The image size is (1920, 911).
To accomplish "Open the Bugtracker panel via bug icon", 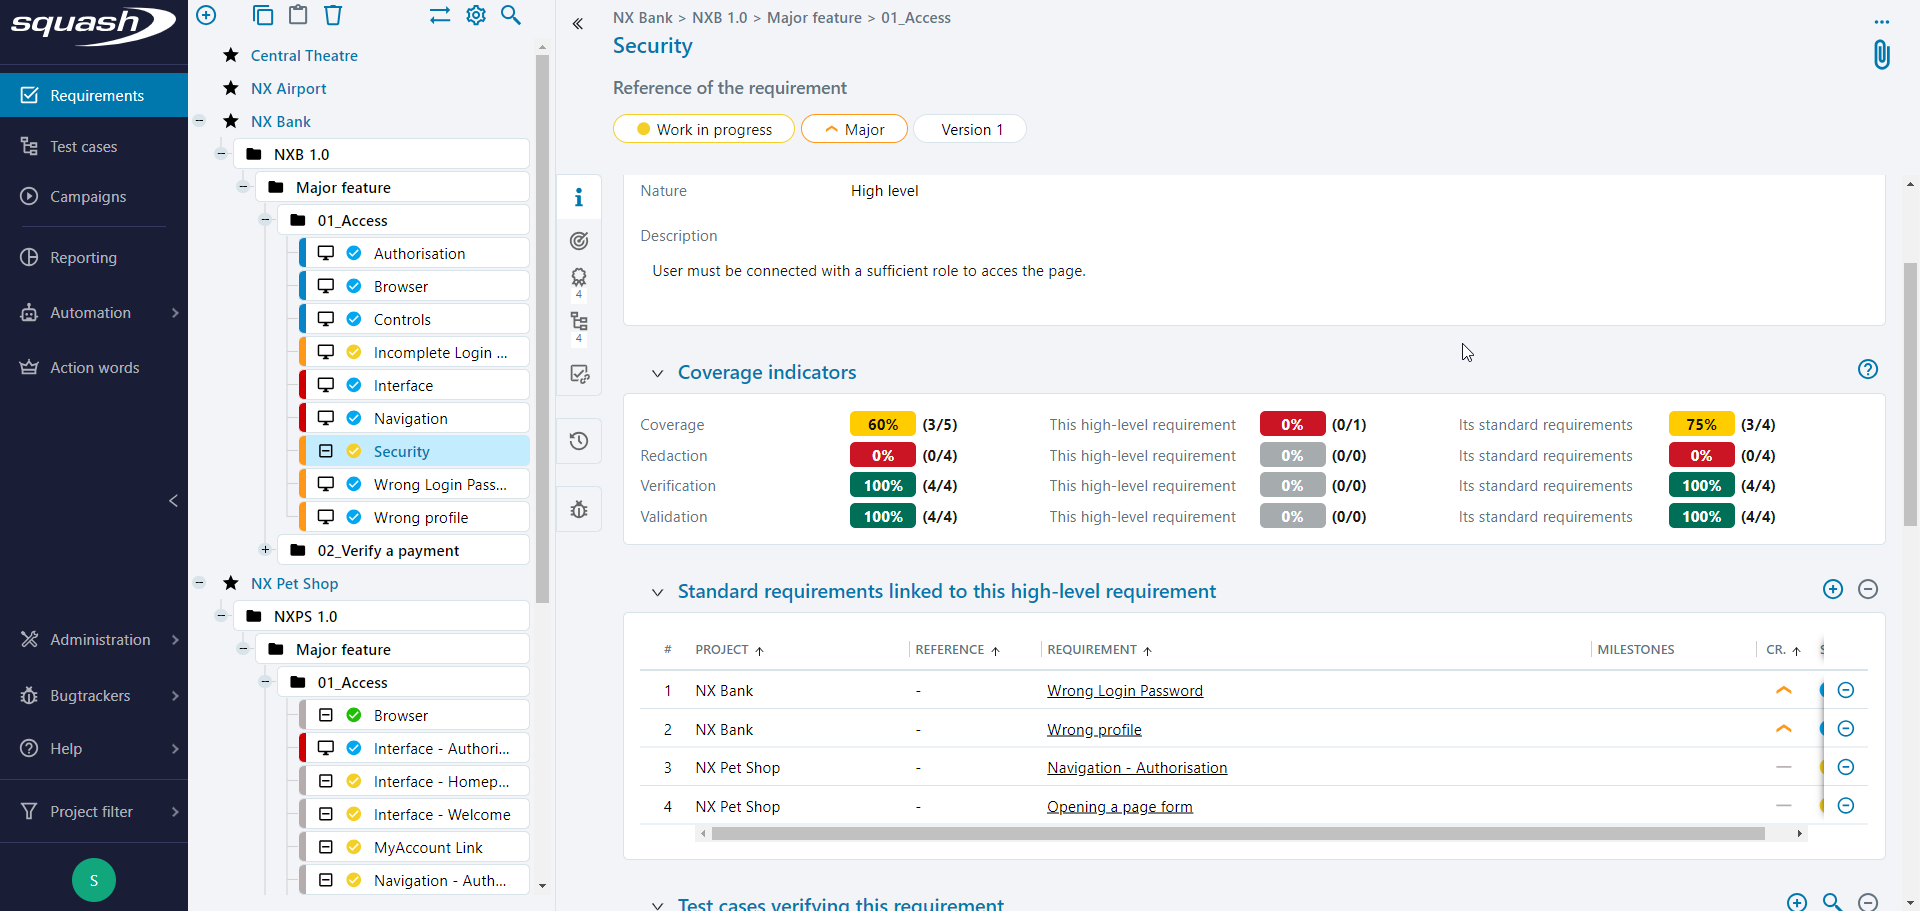I will click(579, 509).
